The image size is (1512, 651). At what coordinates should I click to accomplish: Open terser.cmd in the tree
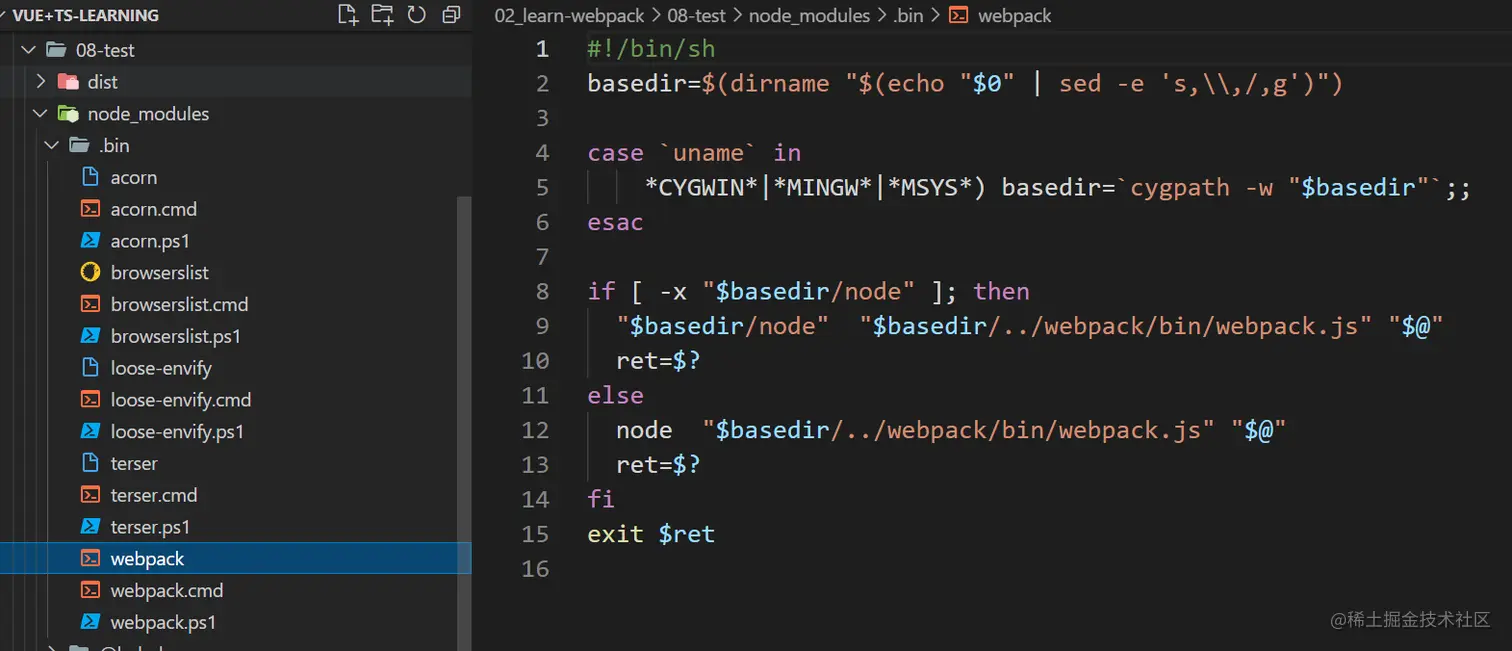154,496
